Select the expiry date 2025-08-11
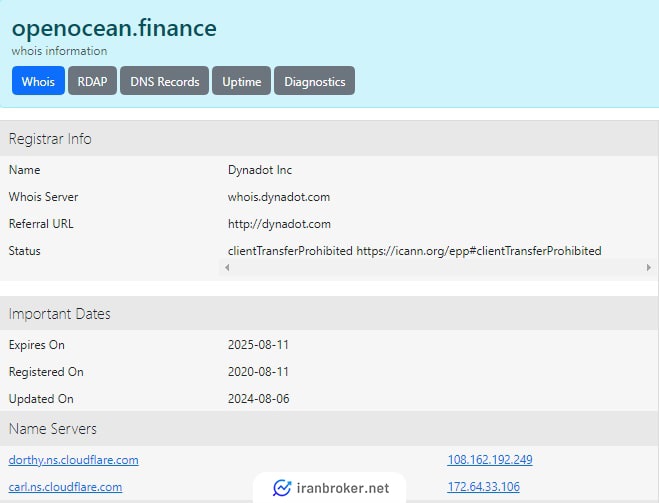The height and width of the screenshot is (503, 659). pyautogui.click(x=258, y=345)
